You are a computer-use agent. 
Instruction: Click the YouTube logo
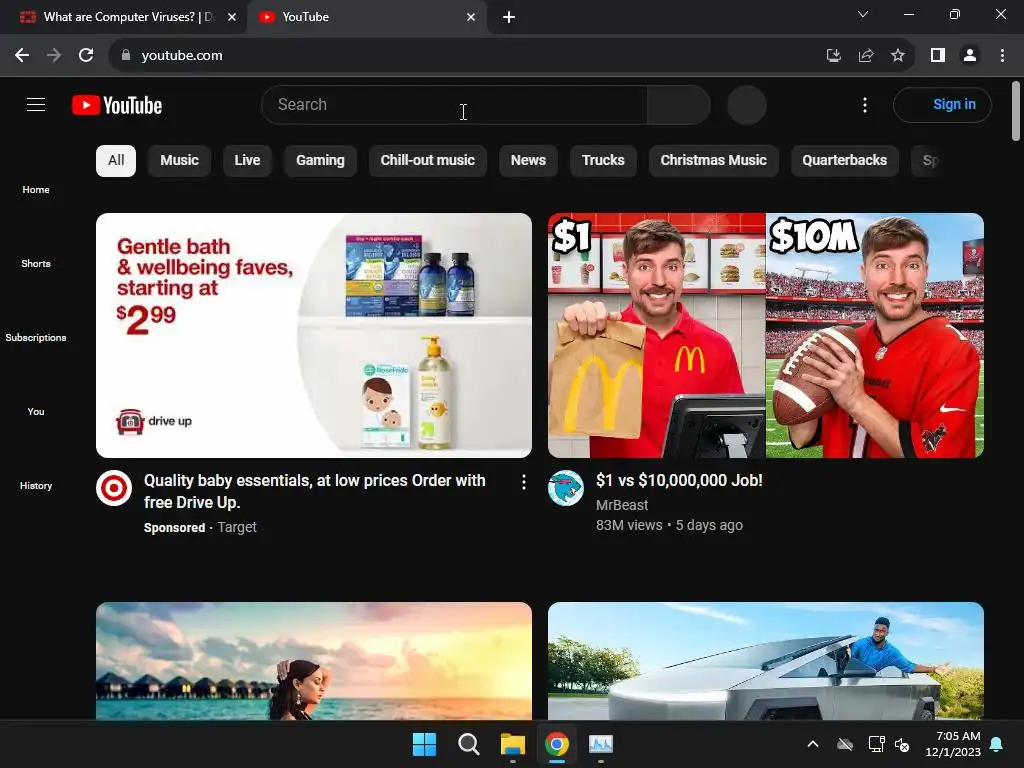point(117,105)
